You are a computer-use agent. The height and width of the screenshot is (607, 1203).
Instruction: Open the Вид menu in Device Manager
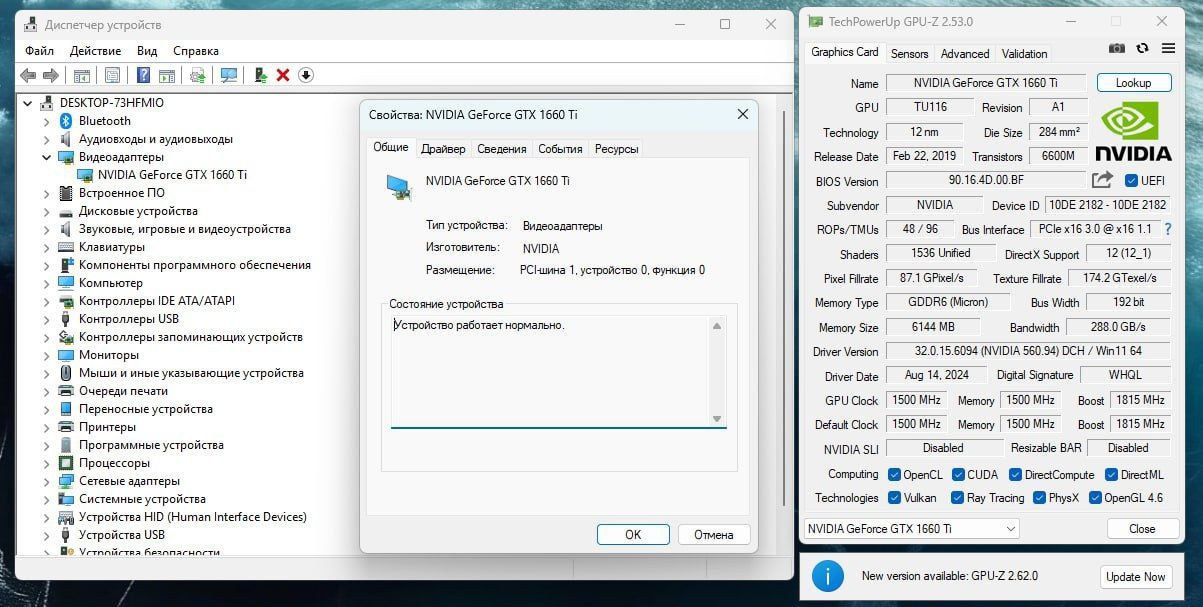tap(147, 51)
